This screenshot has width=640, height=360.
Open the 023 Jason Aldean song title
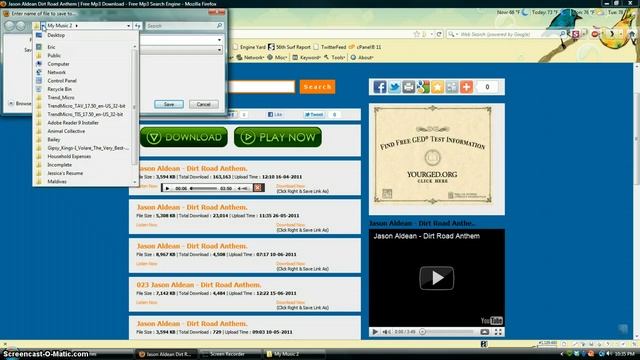point(199,284)
